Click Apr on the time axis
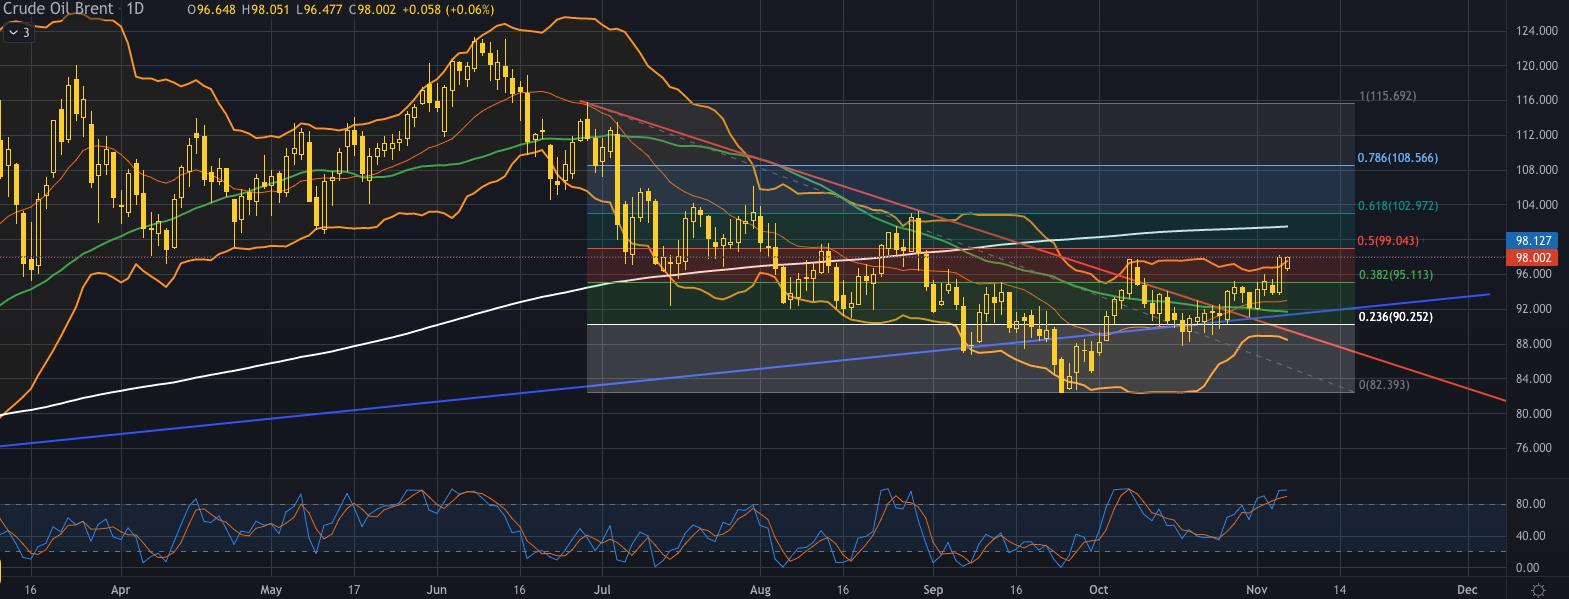The height and width of the screenshot is (599, 1569). 120,590
